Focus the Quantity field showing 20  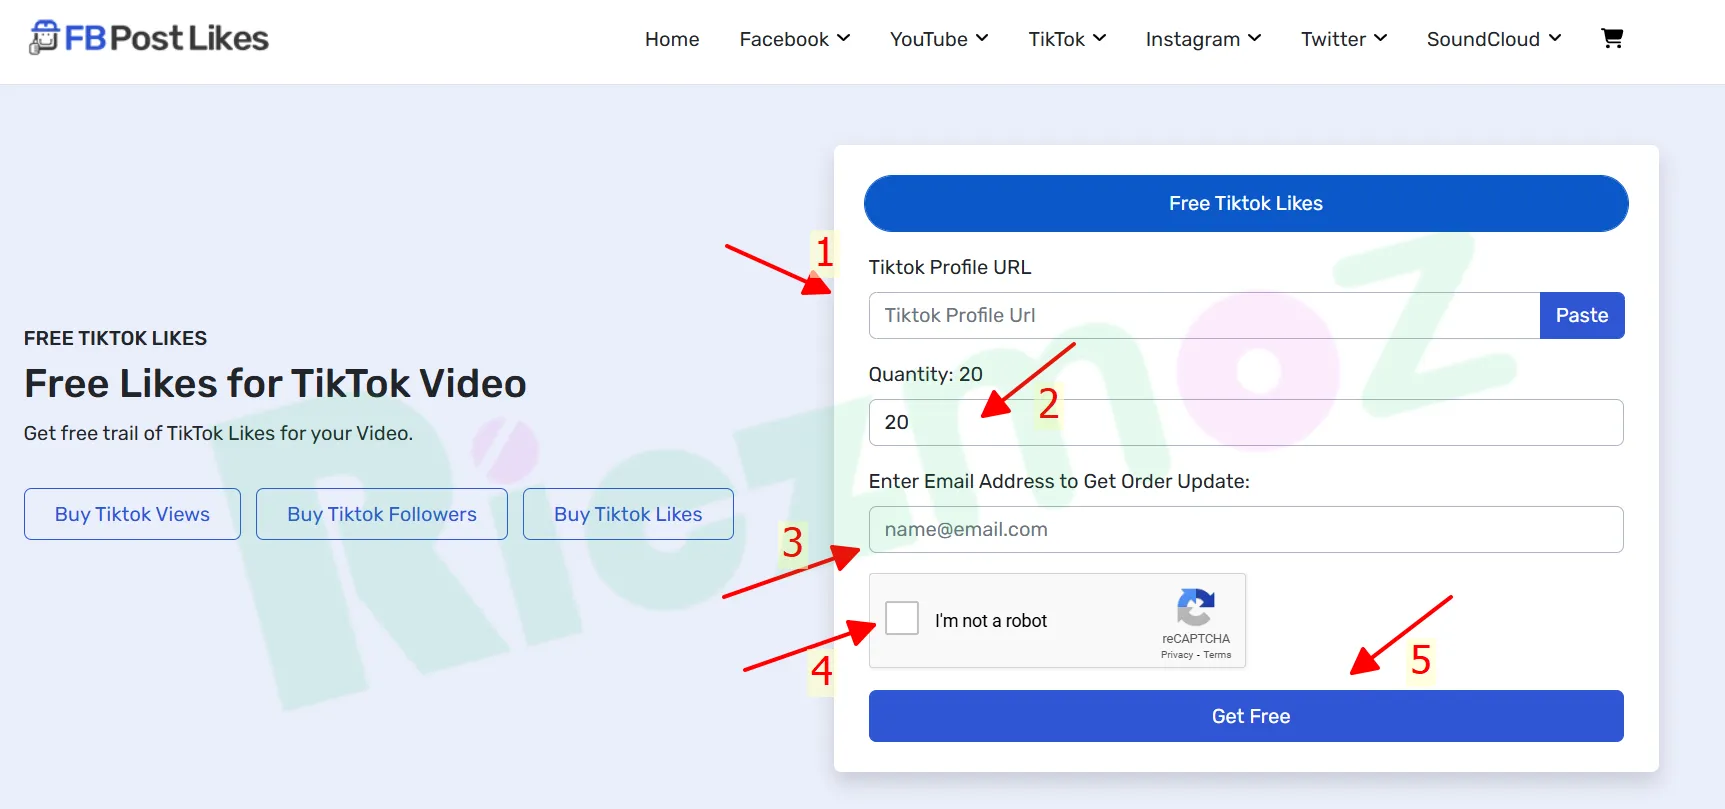pyautogui.click(x=1246, y=422)
